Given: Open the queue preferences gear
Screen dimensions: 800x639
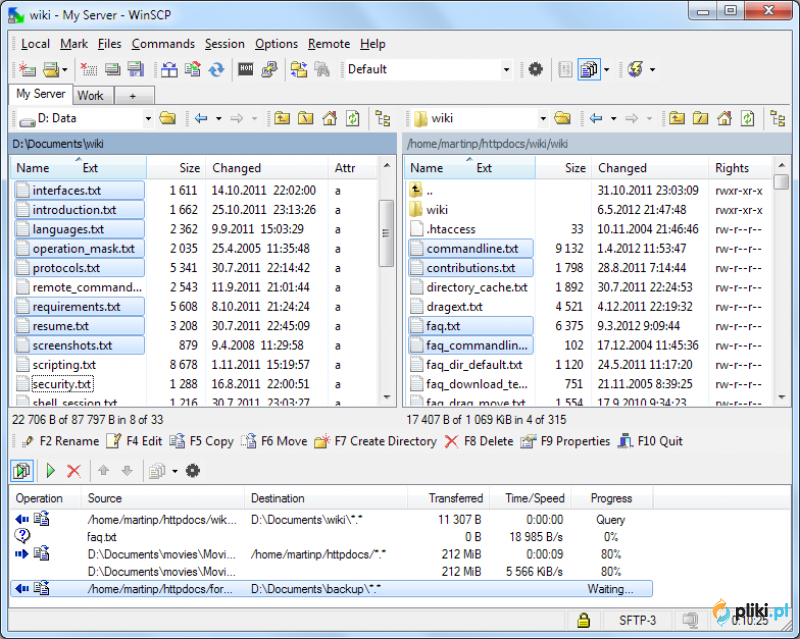Looking at the screenshot, I should coord(192,471).
